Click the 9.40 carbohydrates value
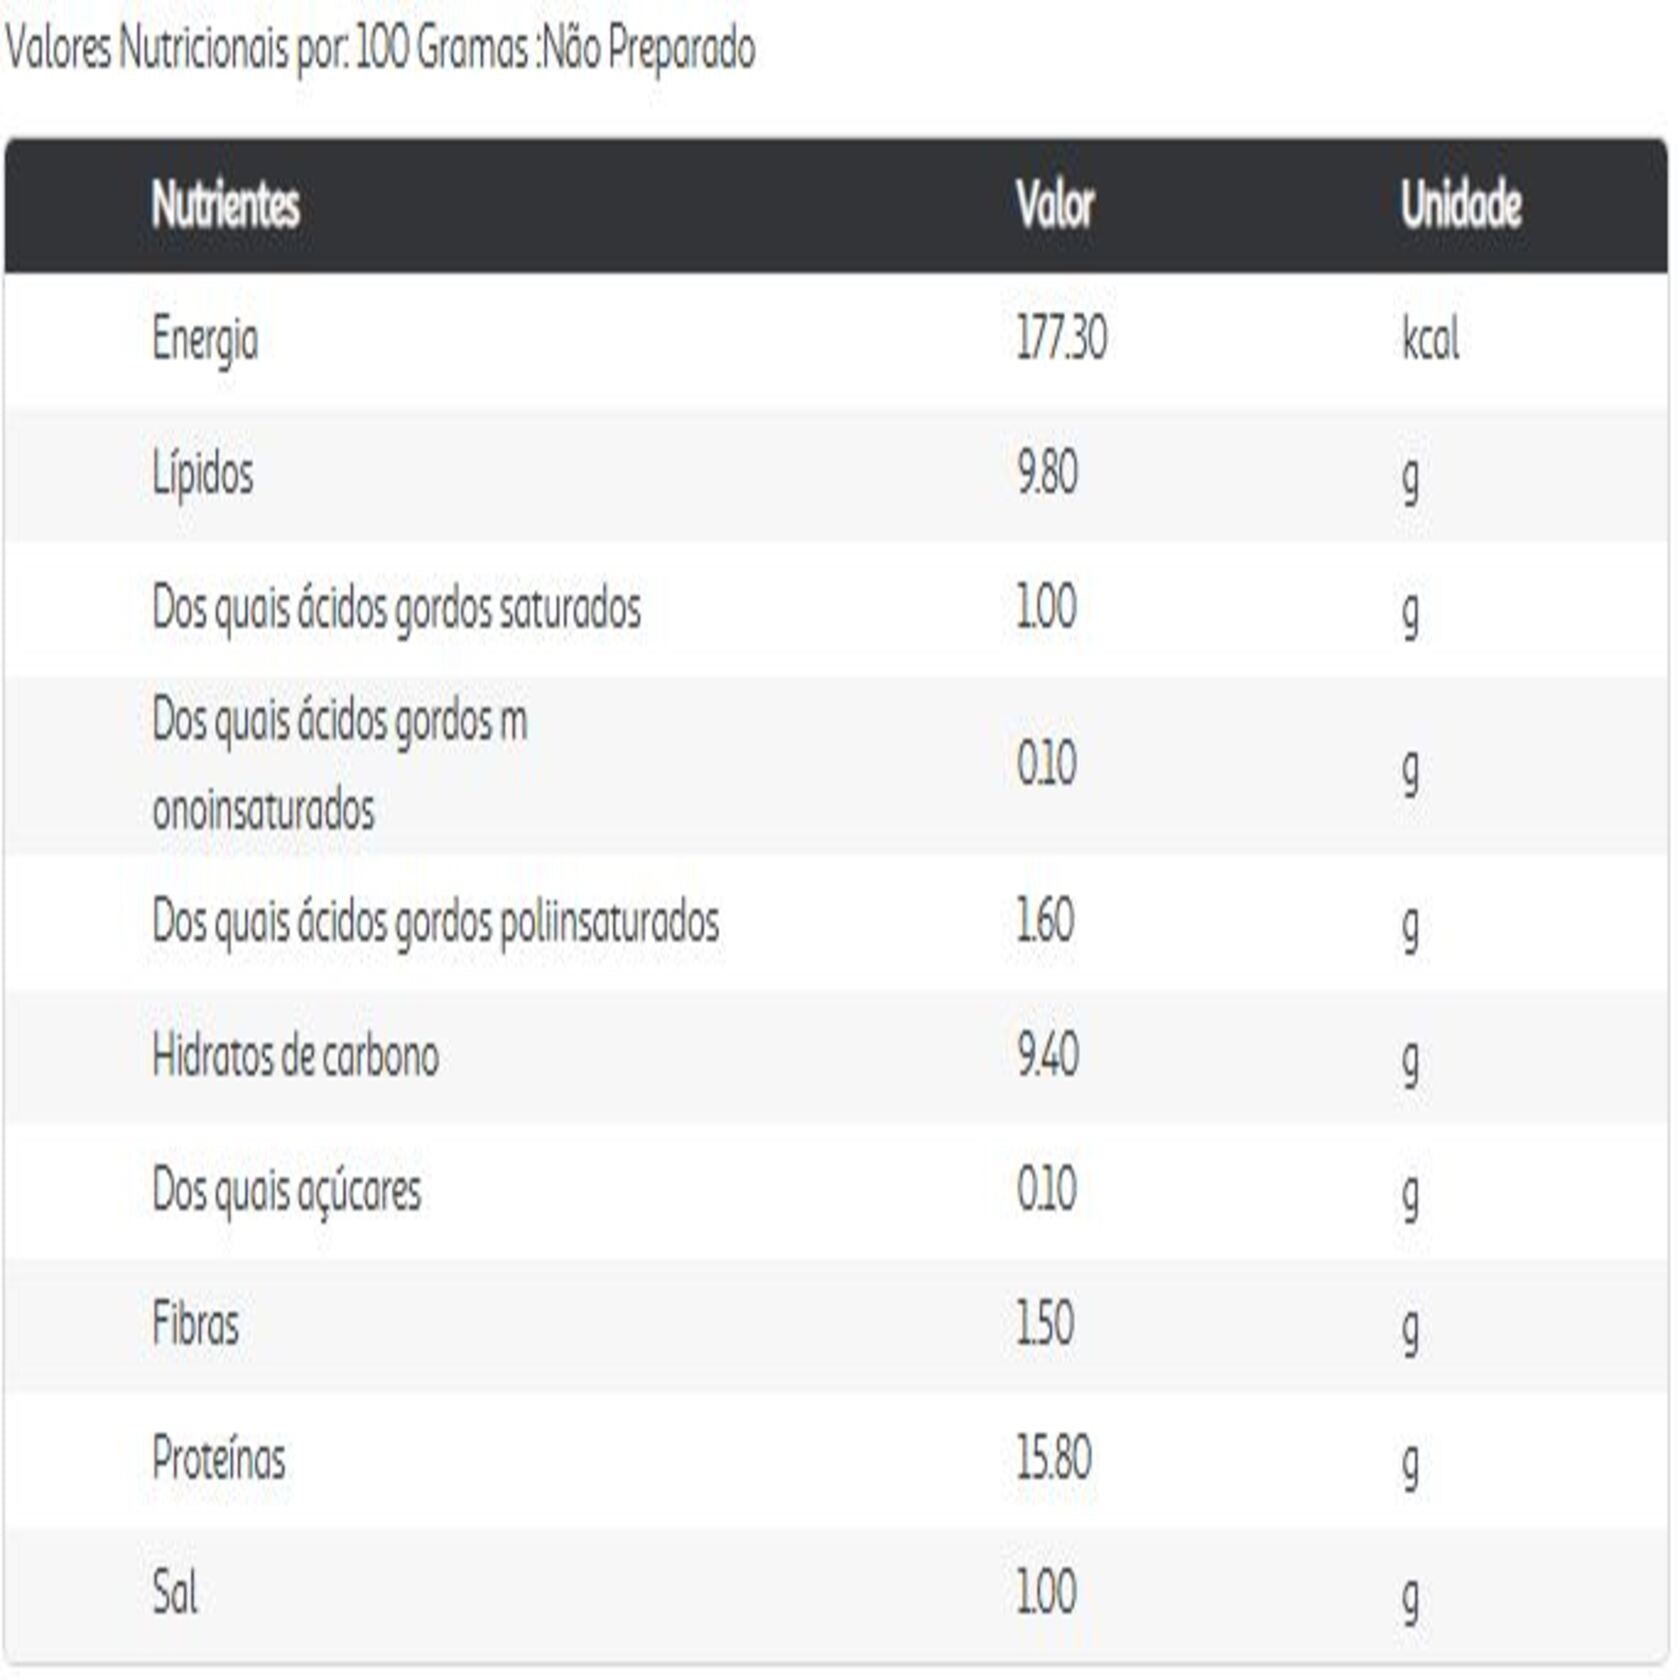1680x1680 pixels. point(1047,1056)
